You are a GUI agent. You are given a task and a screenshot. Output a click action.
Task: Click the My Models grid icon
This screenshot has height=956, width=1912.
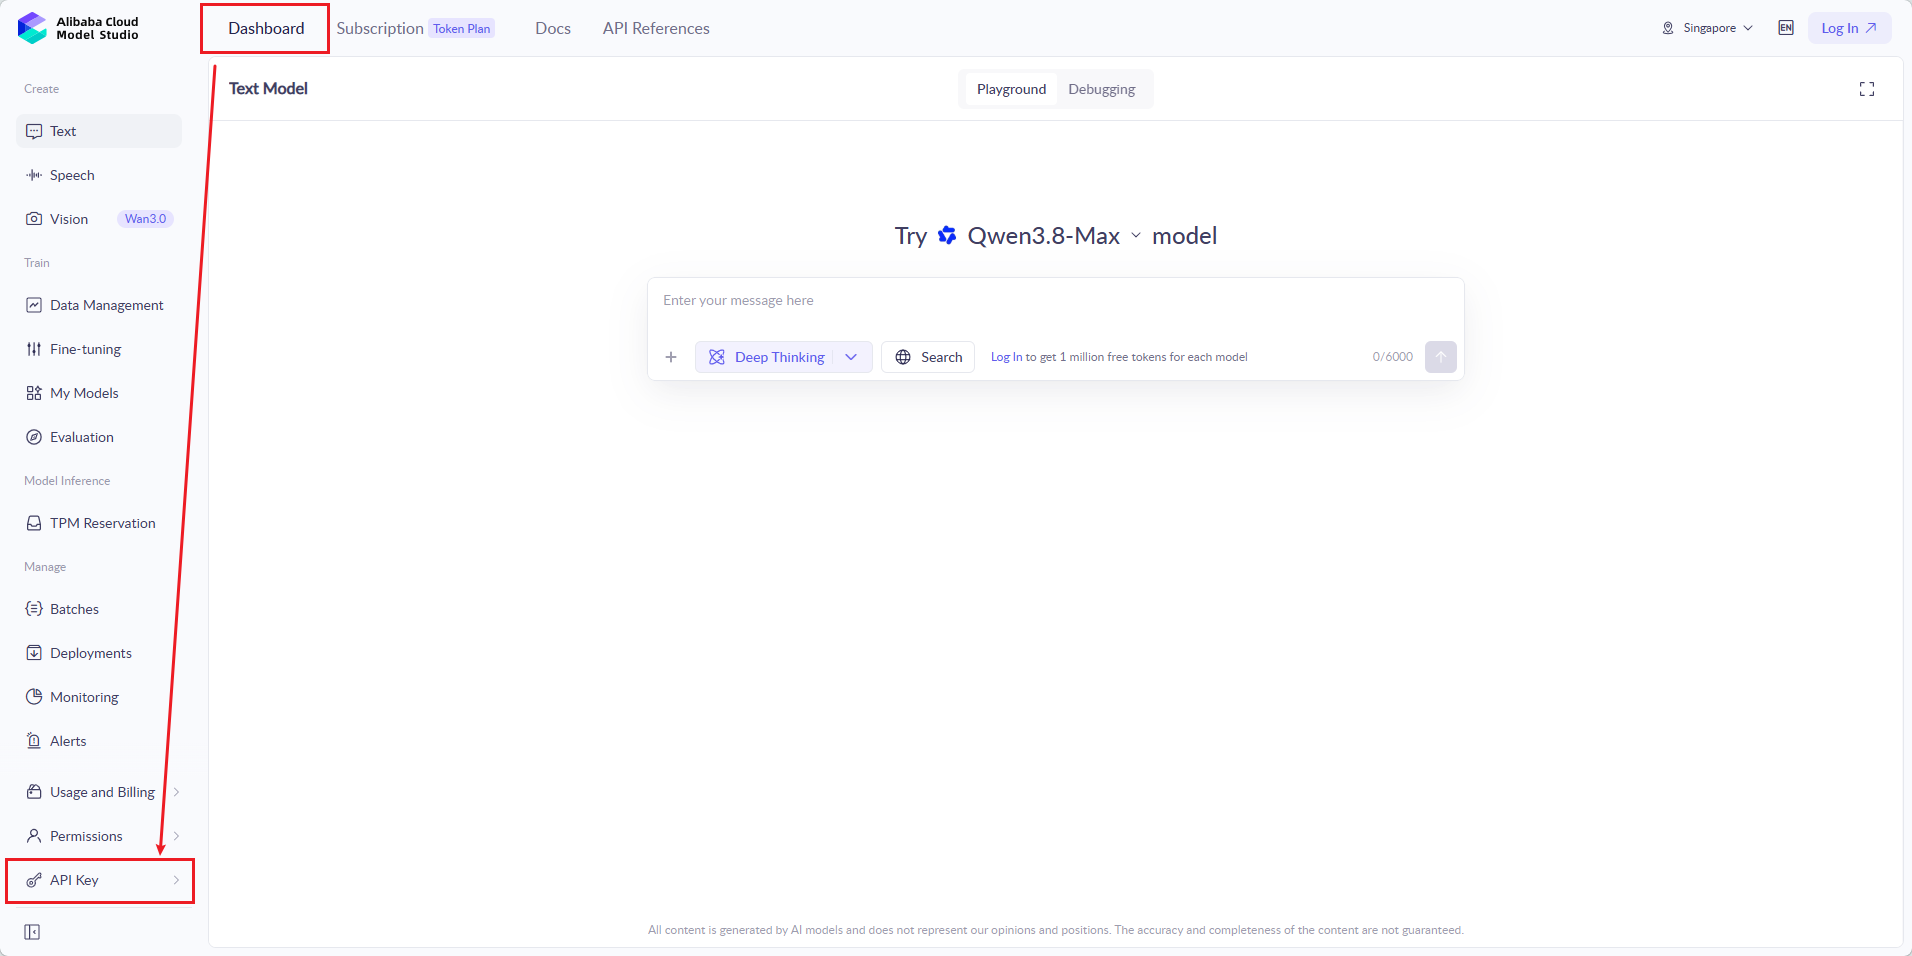34,393
